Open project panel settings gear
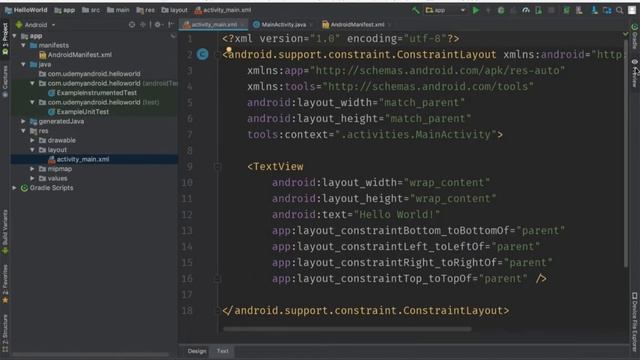Image resolution: width=640 pixels, height=360 pixels. (x=158, y=25)
